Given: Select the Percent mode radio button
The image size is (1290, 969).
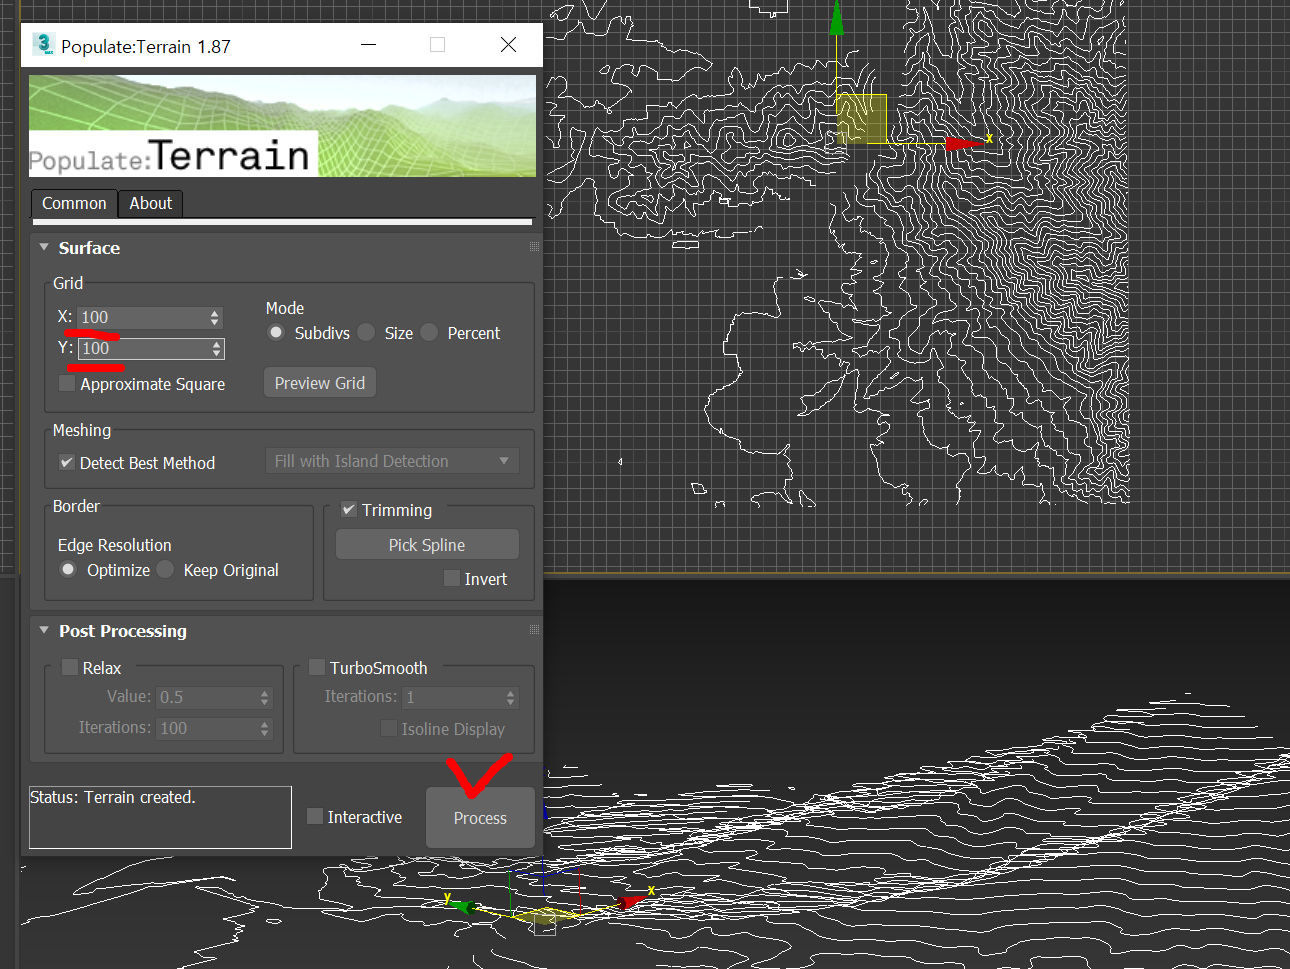Looking at the screenshot, I should [x=429, y=332].
